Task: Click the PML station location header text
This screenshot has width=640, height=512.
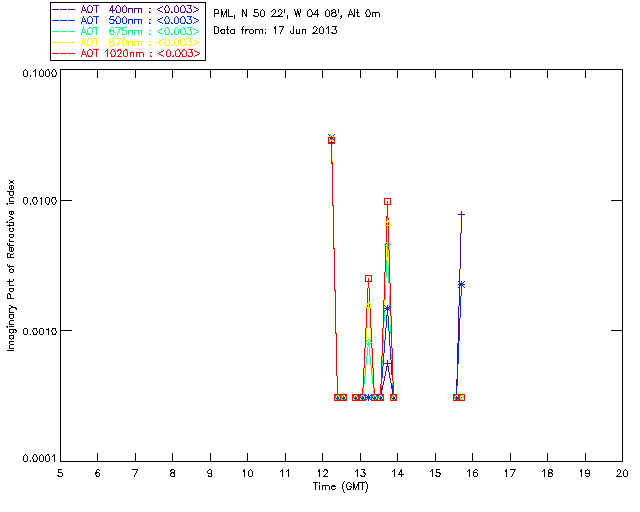Action: click(297, 14)
